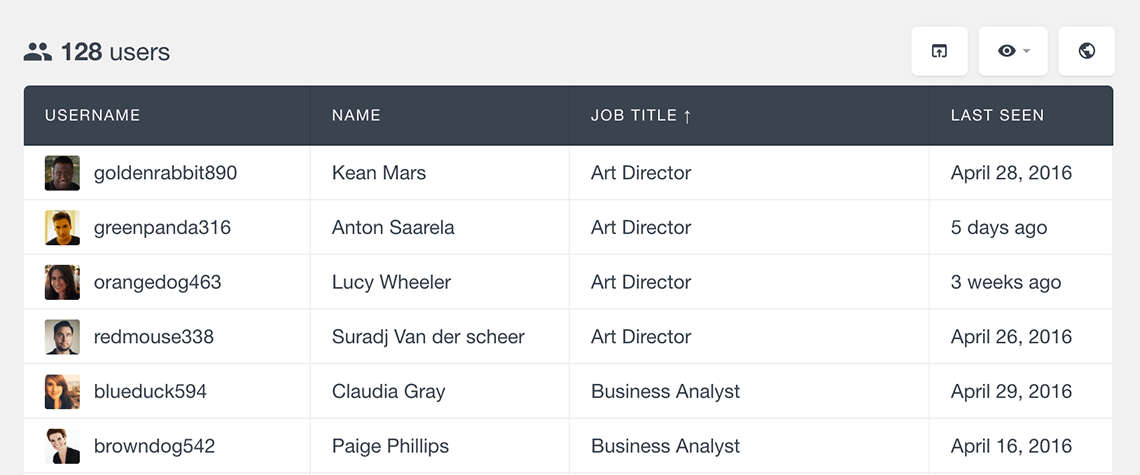Viewport: 1140px width, 475px height.
Task: Sort table by Name column
Action: point(356,115)
